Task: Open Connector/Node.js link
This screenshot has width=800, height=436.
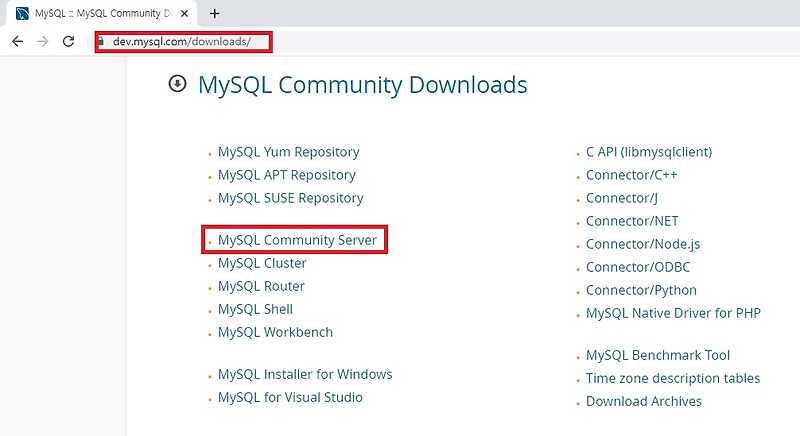Action: click(x=643, y=244)
